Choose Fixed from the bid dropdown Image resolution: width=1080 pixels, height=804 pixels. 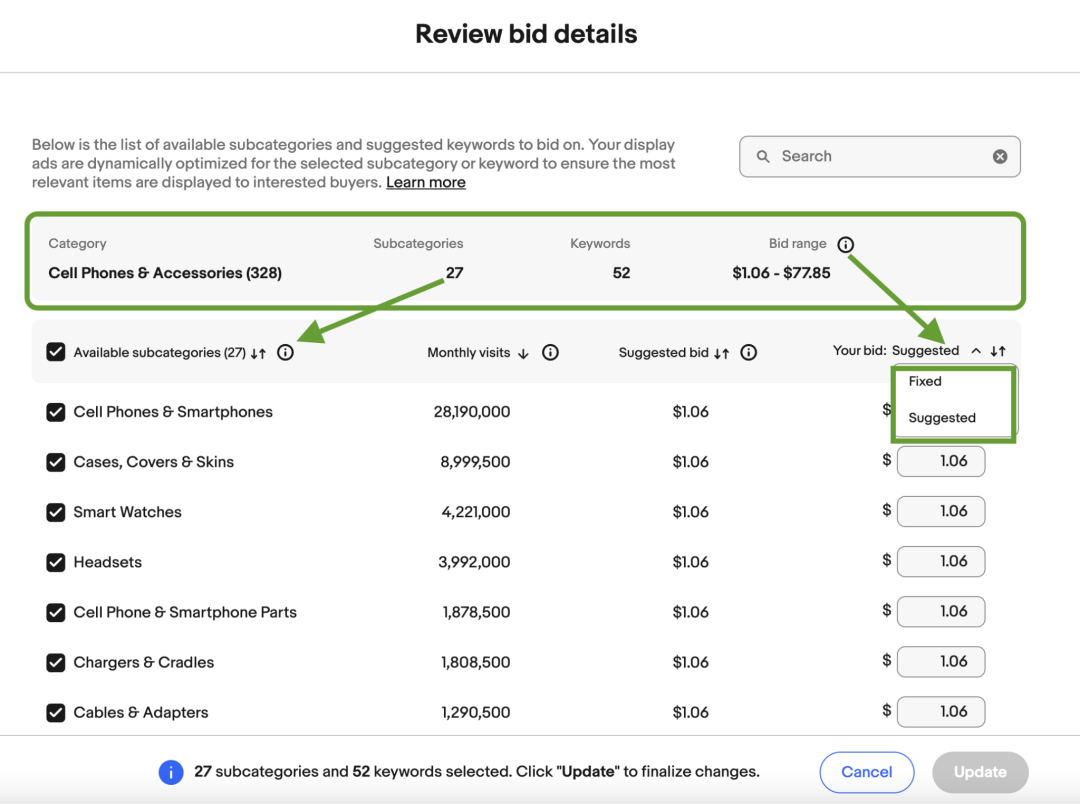(925, 381)
